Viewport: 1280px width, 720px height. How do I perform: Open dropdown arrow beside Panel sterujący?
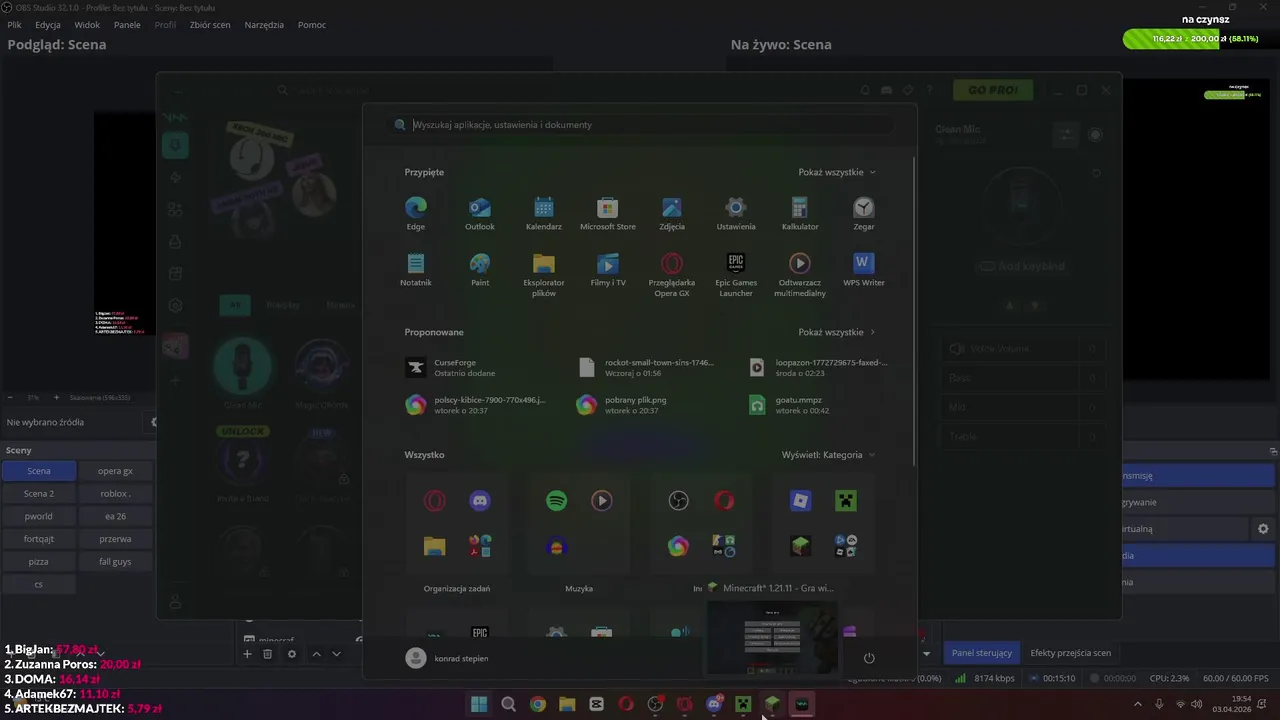(x=926, y=653)
